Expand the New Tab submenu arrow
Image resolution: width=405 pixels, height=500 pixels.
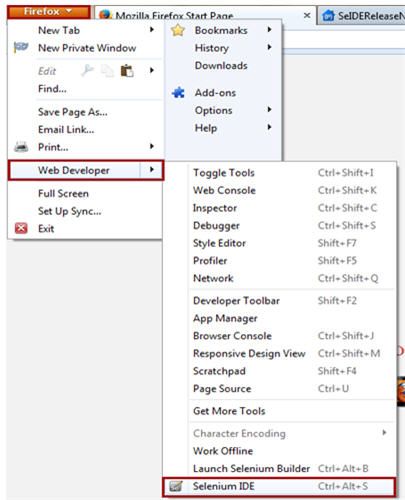click(x=152, y=30)
